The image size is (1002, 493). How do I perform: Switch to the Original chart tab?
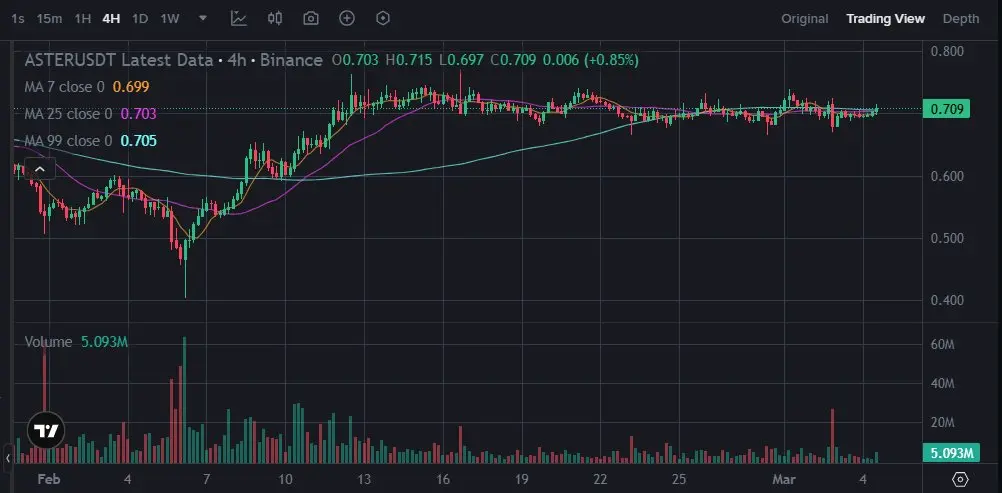(805, 19)
